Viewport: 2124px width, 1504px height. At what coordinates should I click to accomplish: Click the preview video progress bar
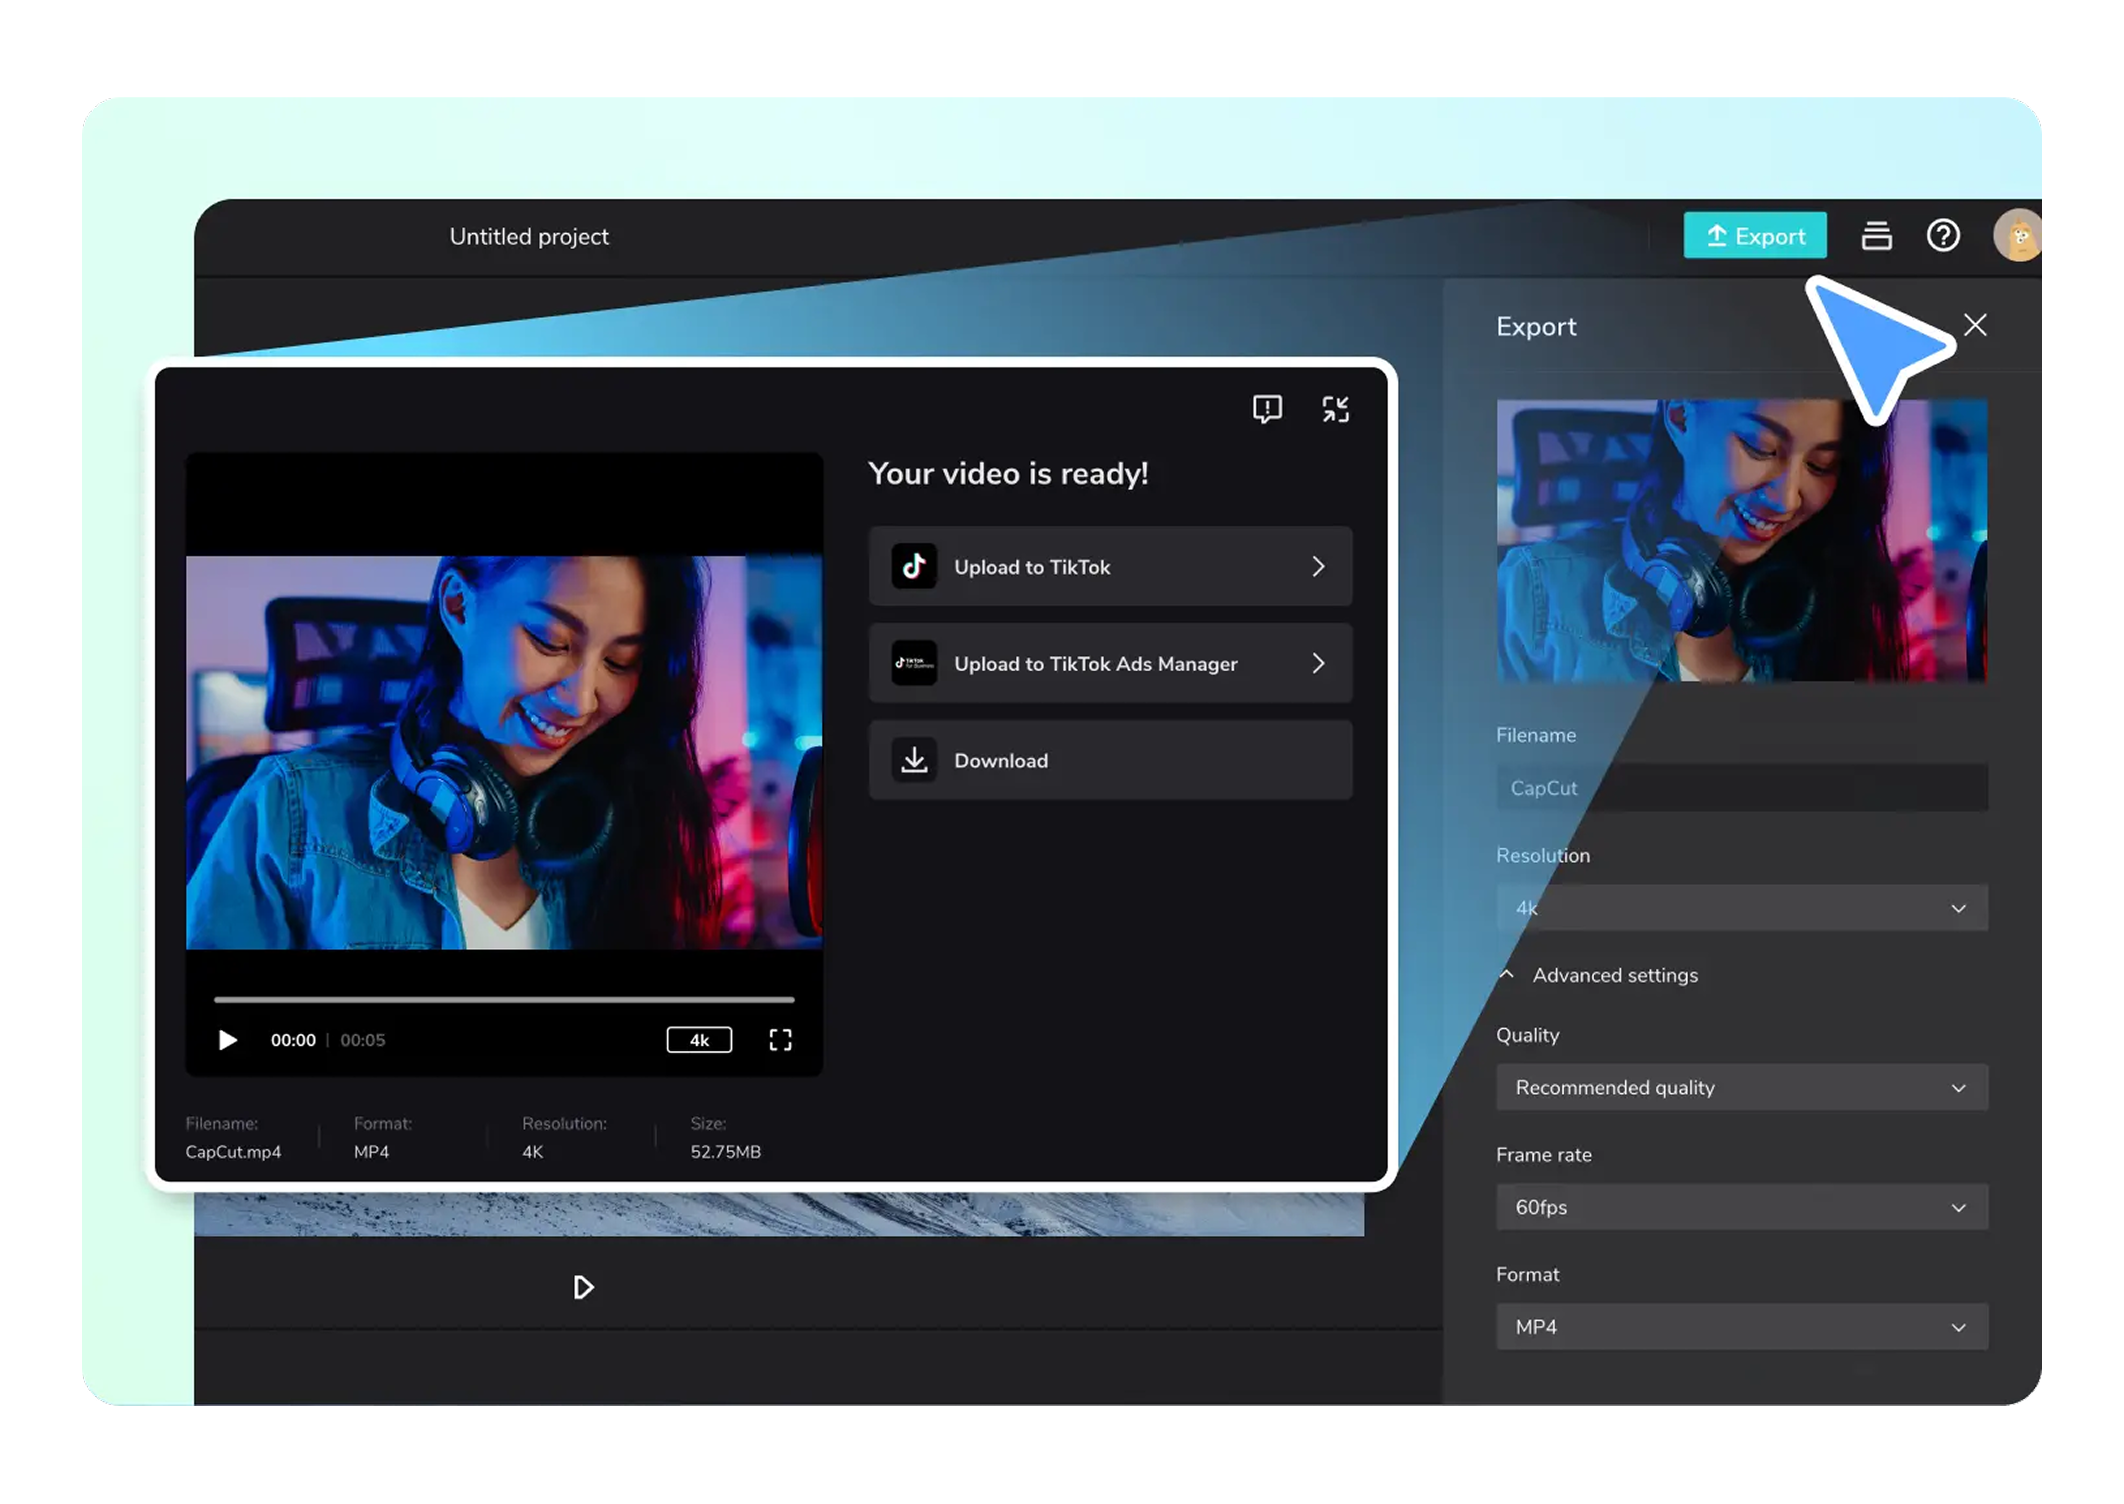pyautogui.click(x=504, y=999)
